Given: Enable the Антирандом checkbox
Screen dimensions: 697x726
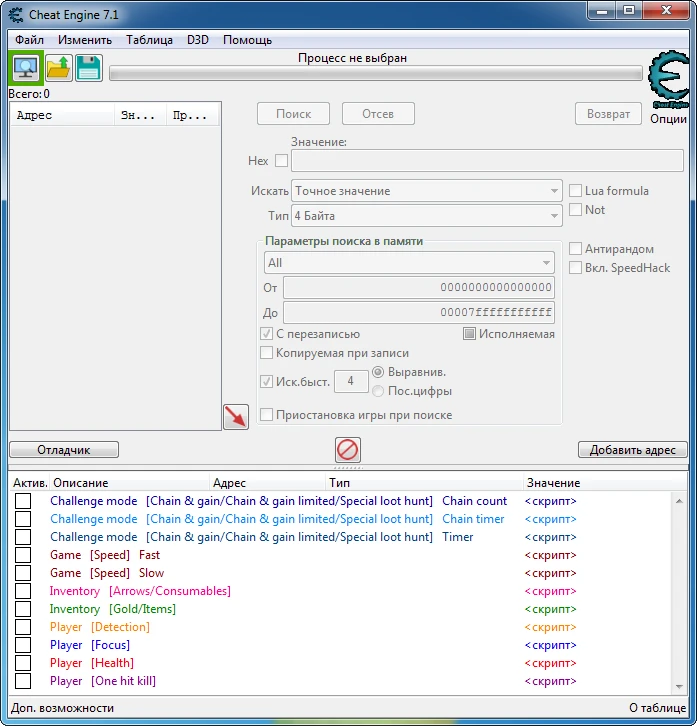Looking at the screenshot, I should (575, 249).
